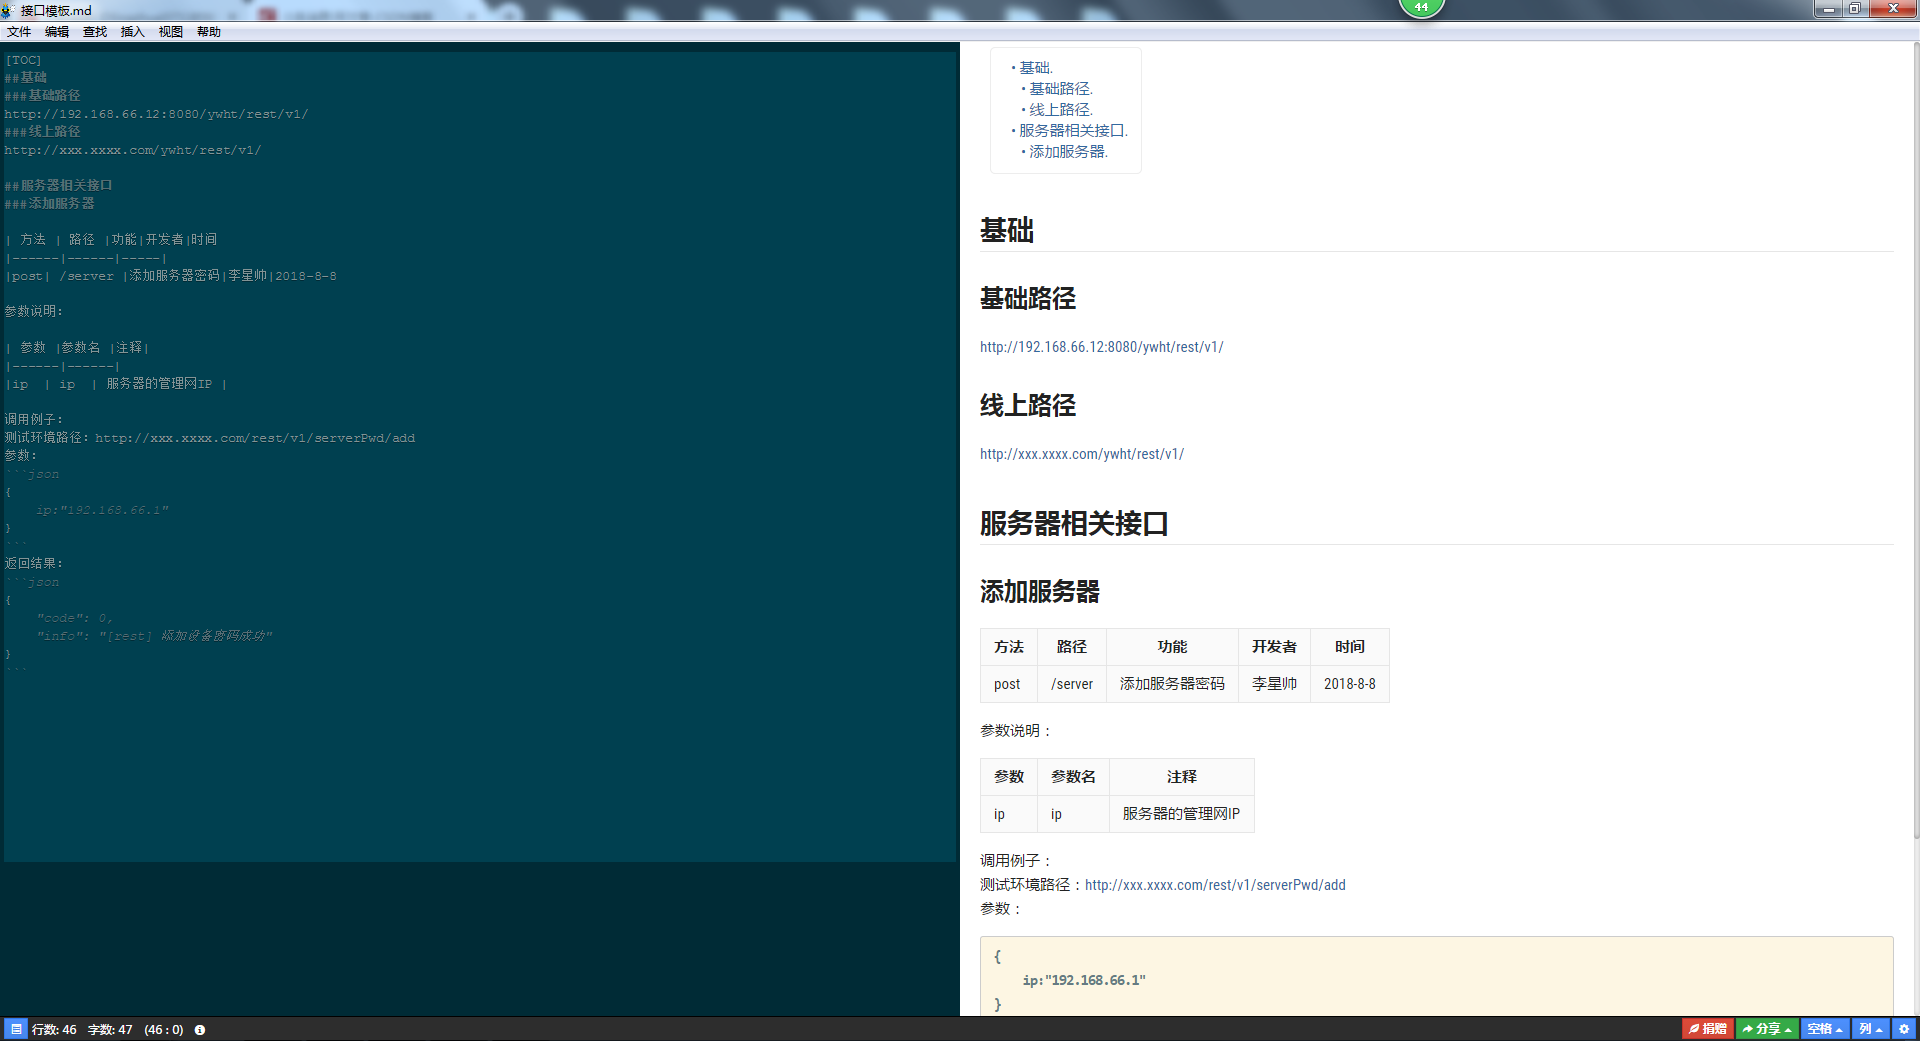
Task: Click the 李星帅 developer cell
Action: click(1274, 684)
